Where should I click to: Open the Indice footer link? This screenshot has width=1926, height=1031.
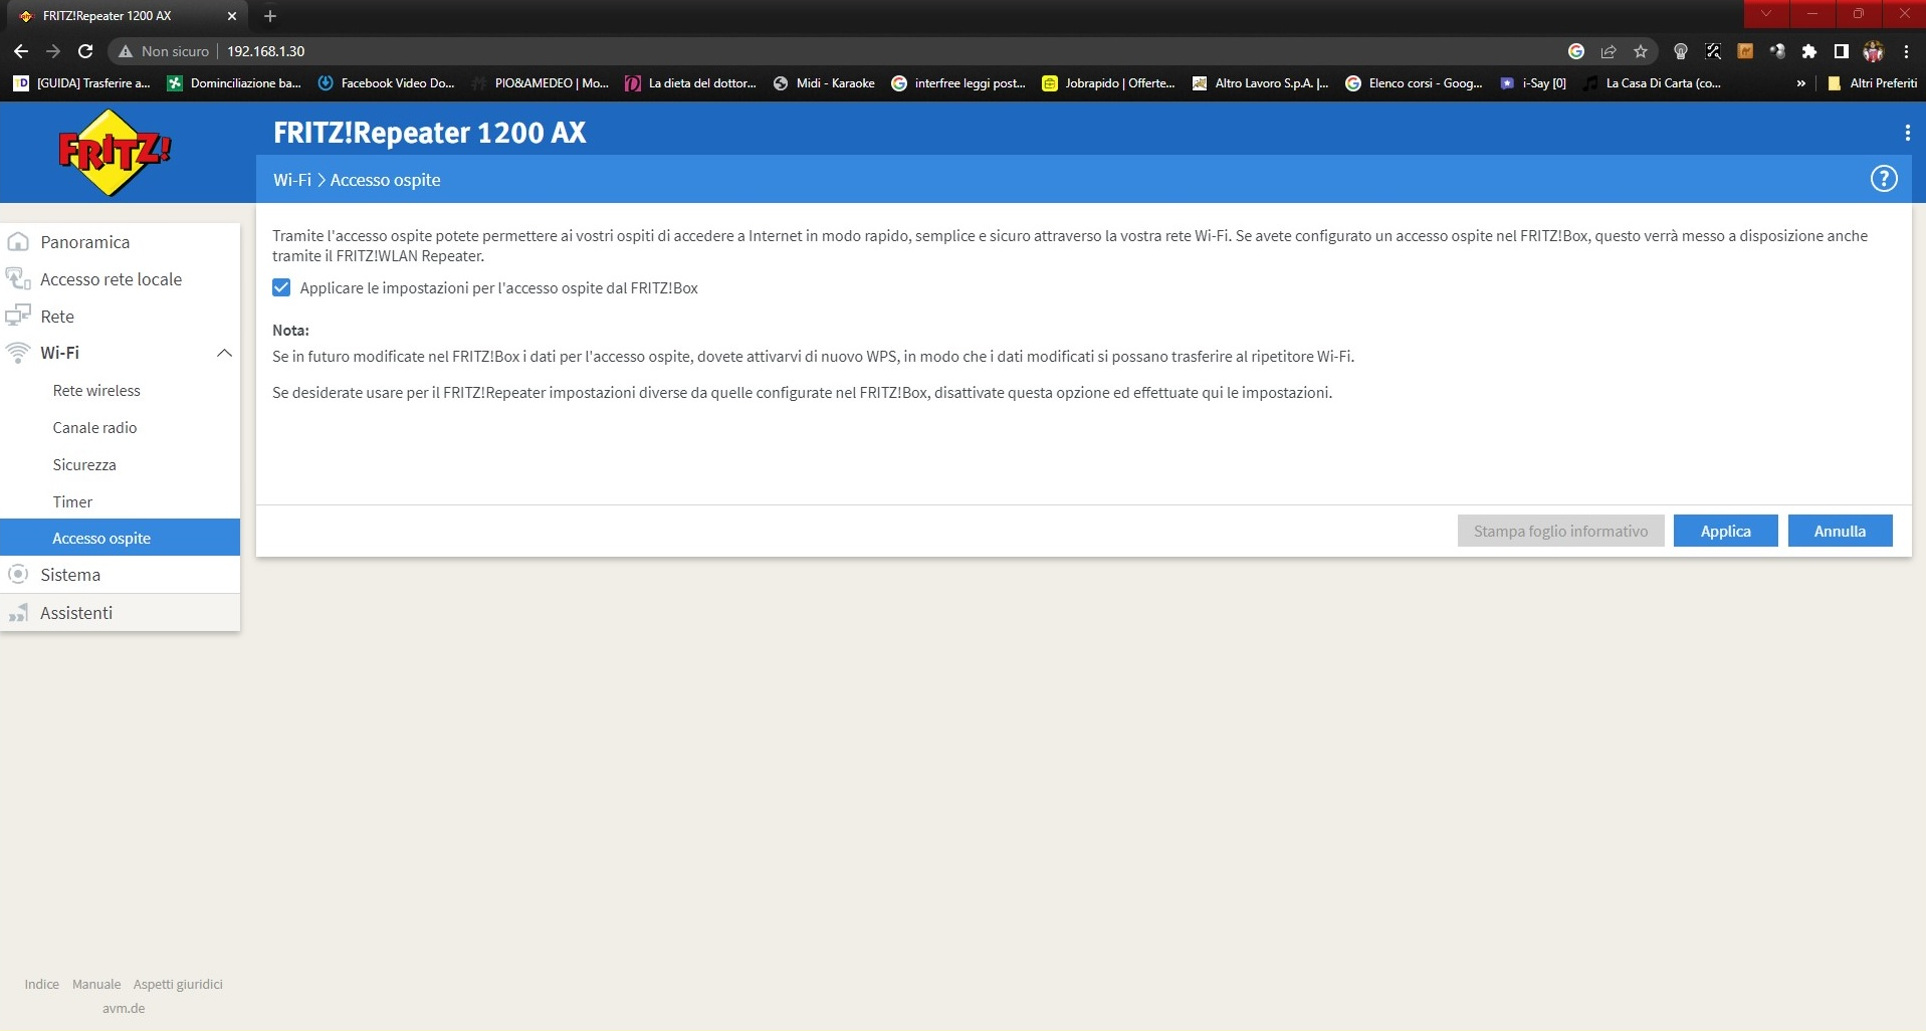point(42,984)
